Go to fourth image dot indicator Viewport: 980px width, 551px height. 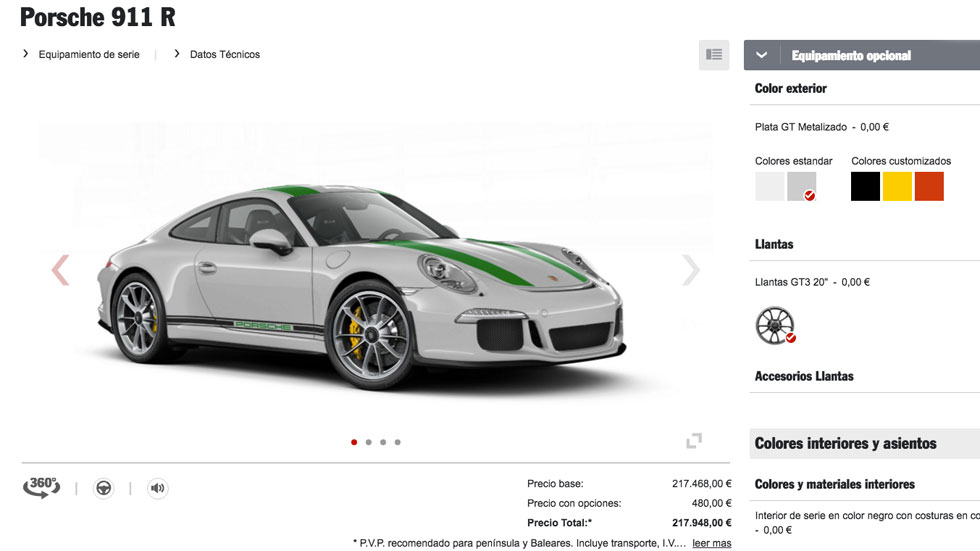pyautogui.click(x=398, y=442)
